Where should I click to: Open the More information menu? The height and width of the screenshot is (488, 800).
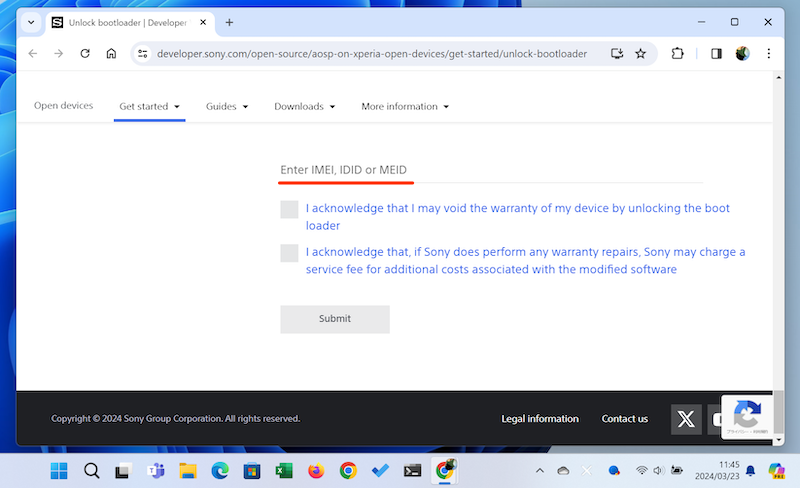pos(405,106)
